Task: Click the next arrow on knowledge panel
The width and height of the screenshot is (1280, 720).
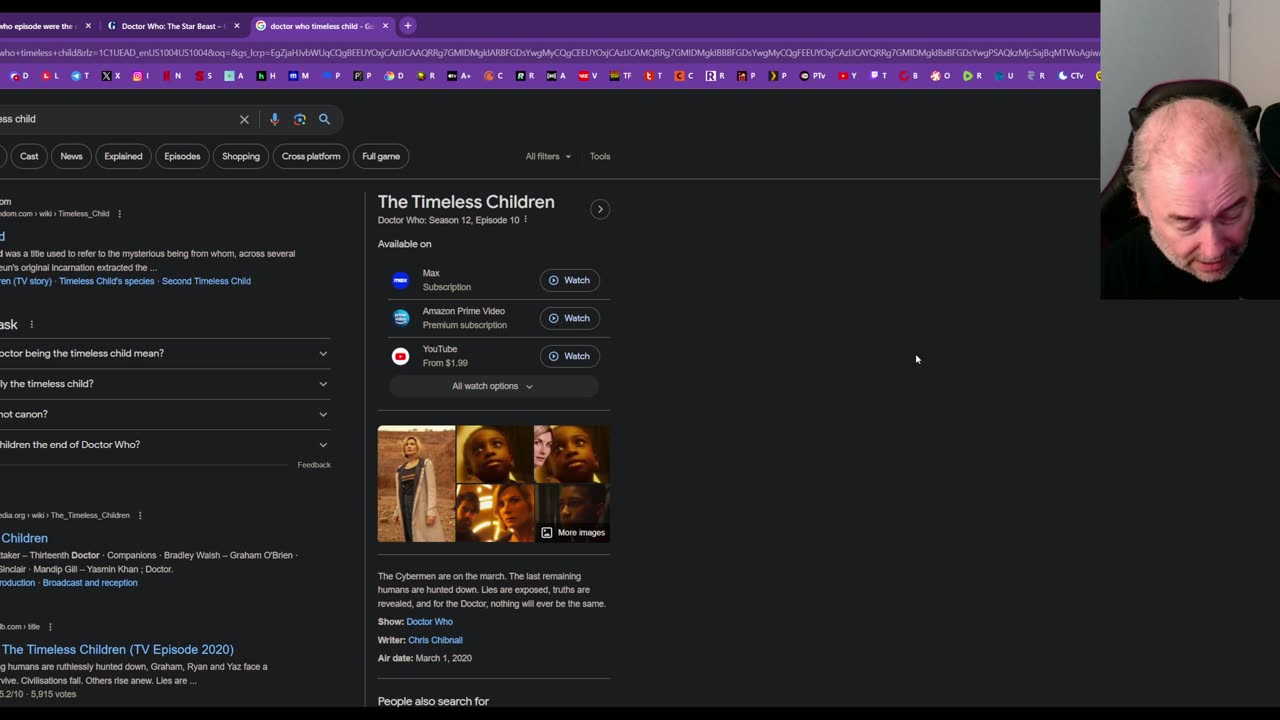Action: (x=600, y=209)
